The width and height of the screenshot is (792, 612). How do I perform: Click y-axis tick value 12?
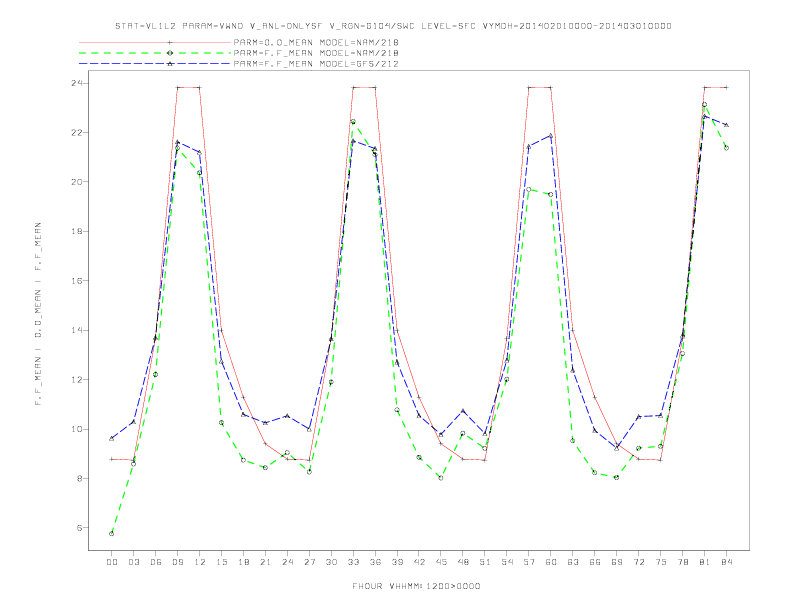[x=76, y=380]
